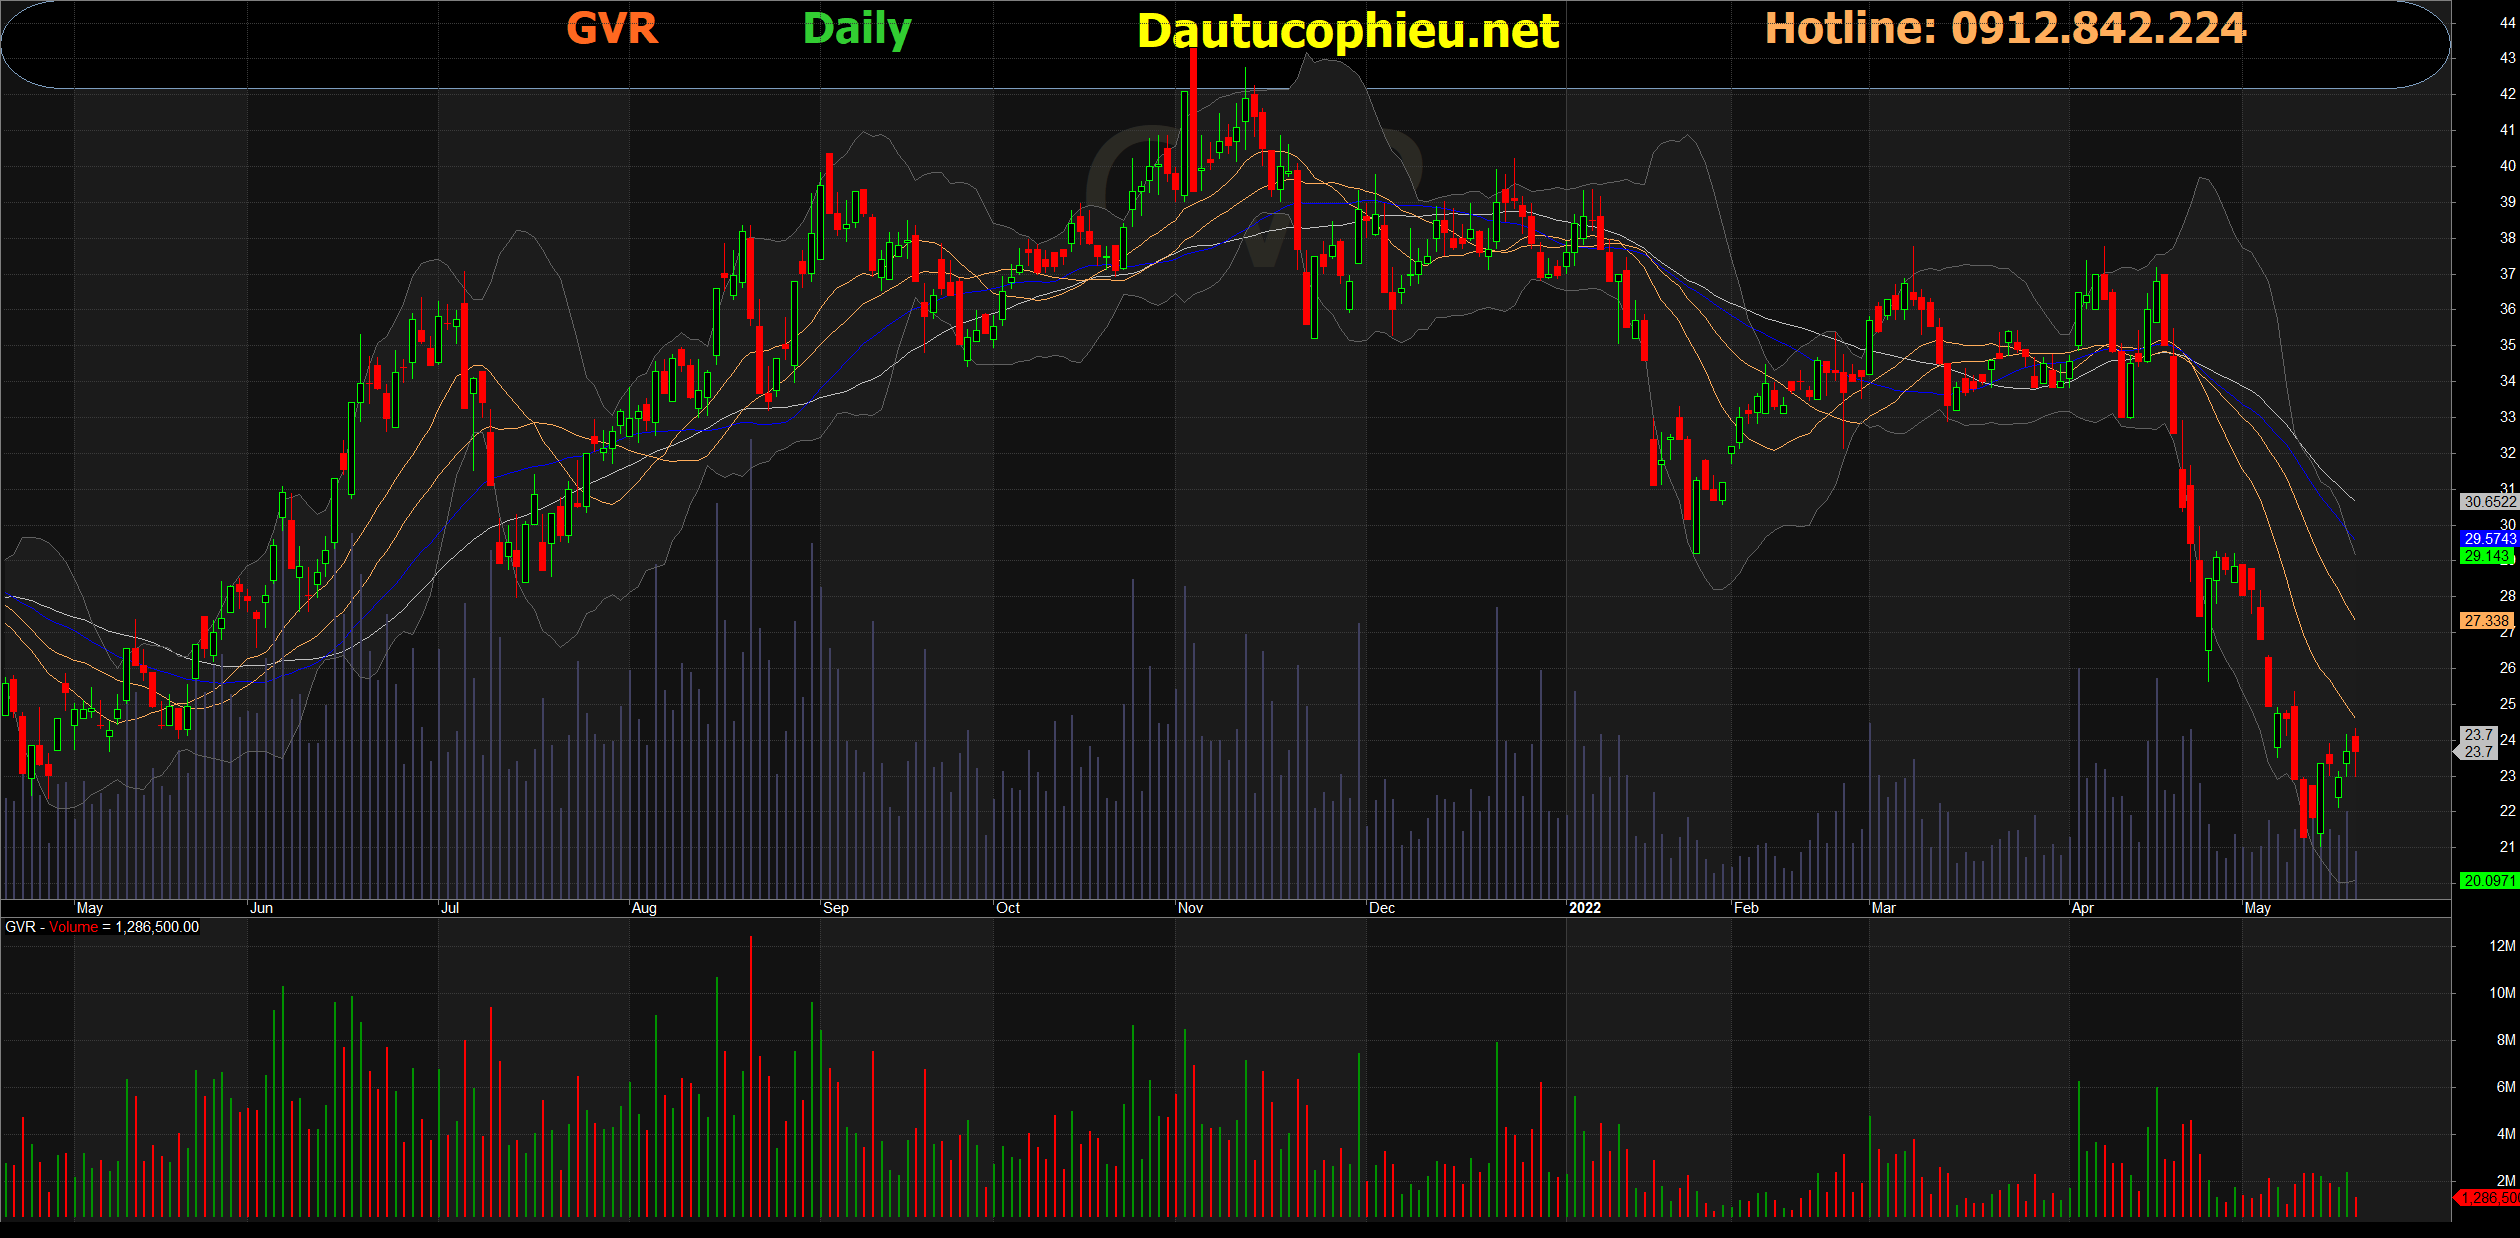
Task: Open the Dautucophieu.net link
Action: 1347,31
